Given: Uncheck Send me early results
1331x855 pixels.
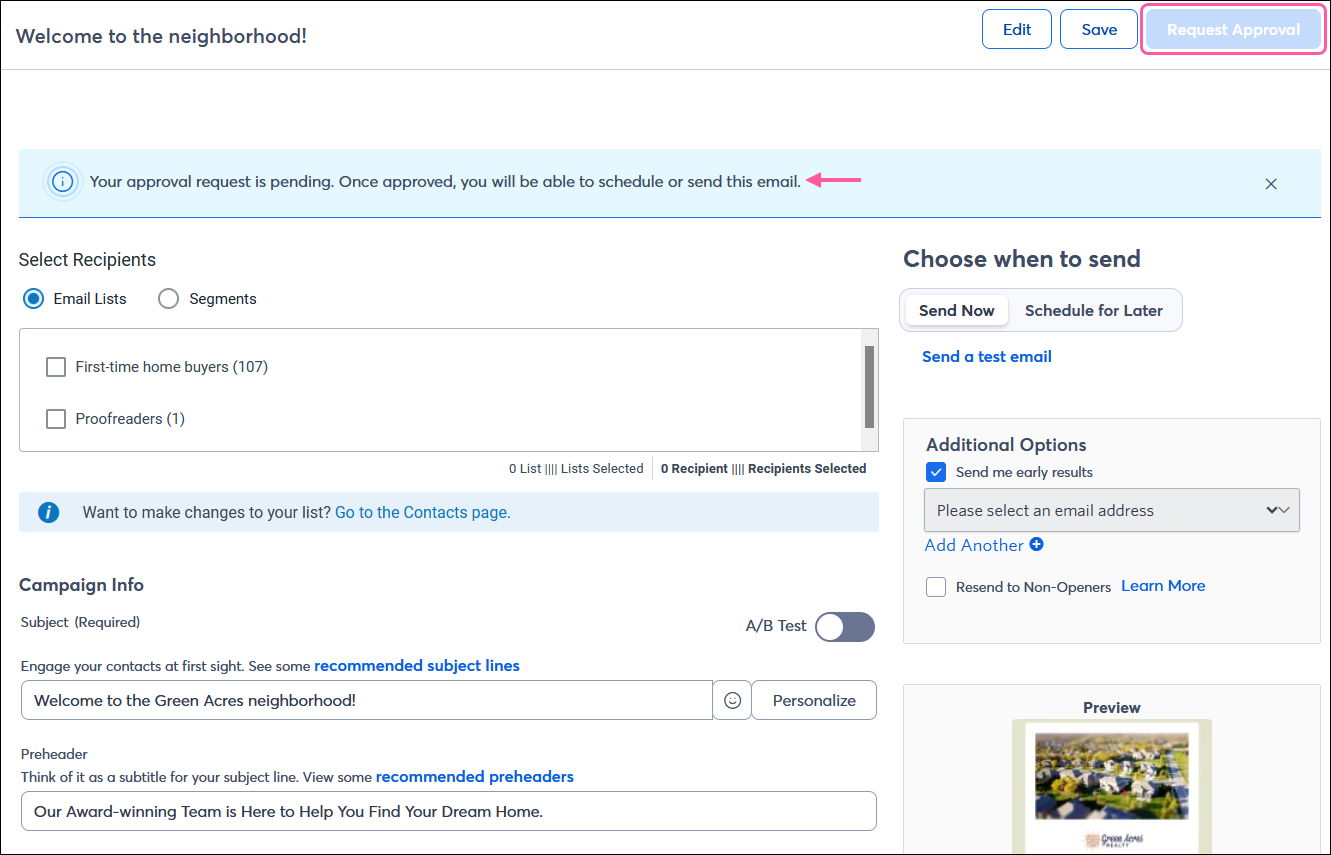Looking at the screenshot, I should [x=935, y=471].
